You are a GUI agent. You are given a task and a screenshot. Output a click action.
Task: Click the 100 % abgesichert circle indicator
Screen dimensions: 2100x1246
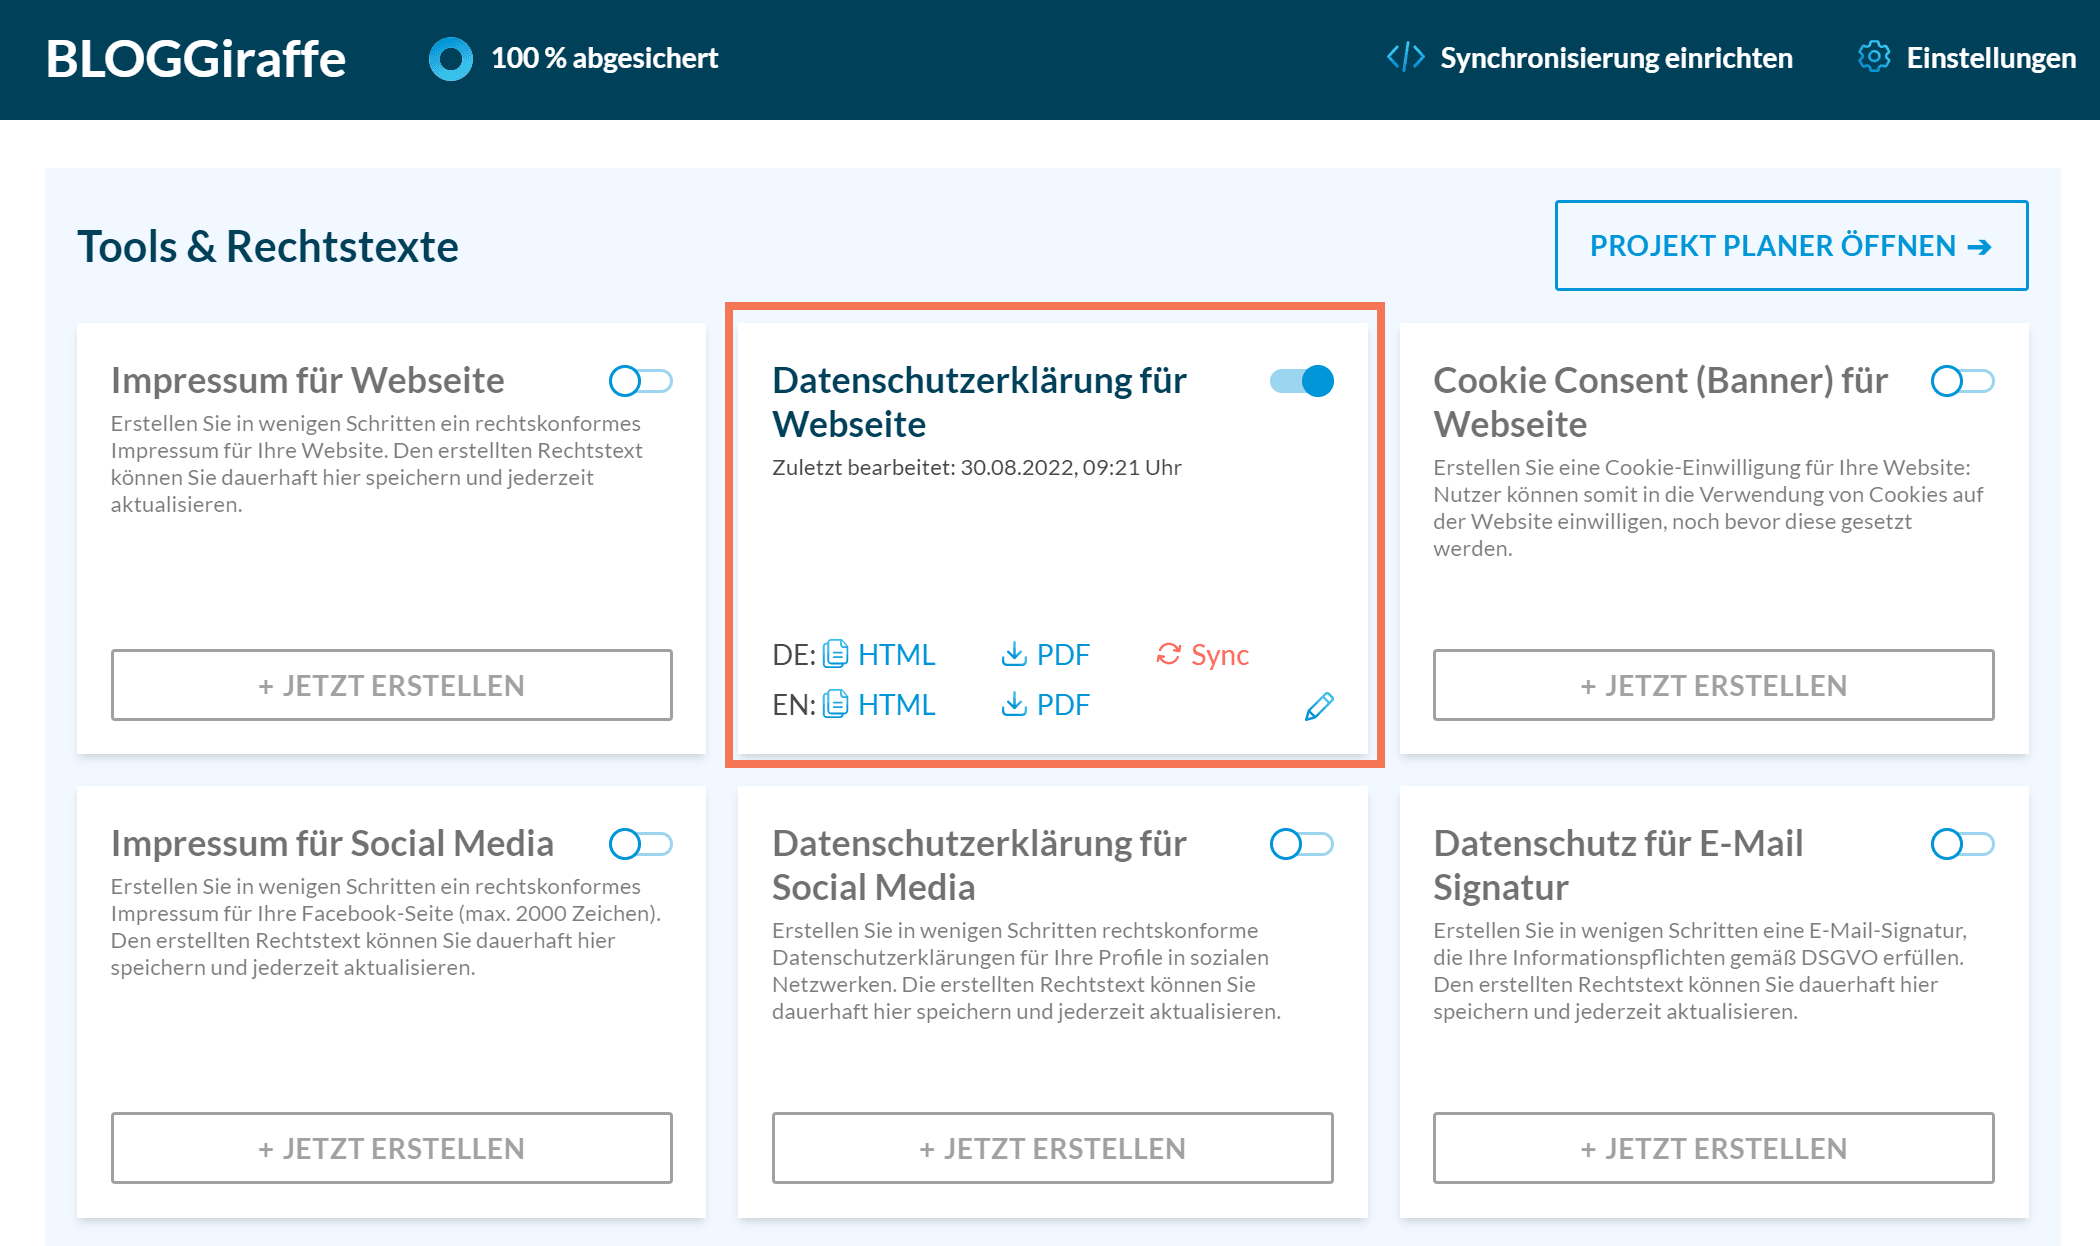coord(451,58)
